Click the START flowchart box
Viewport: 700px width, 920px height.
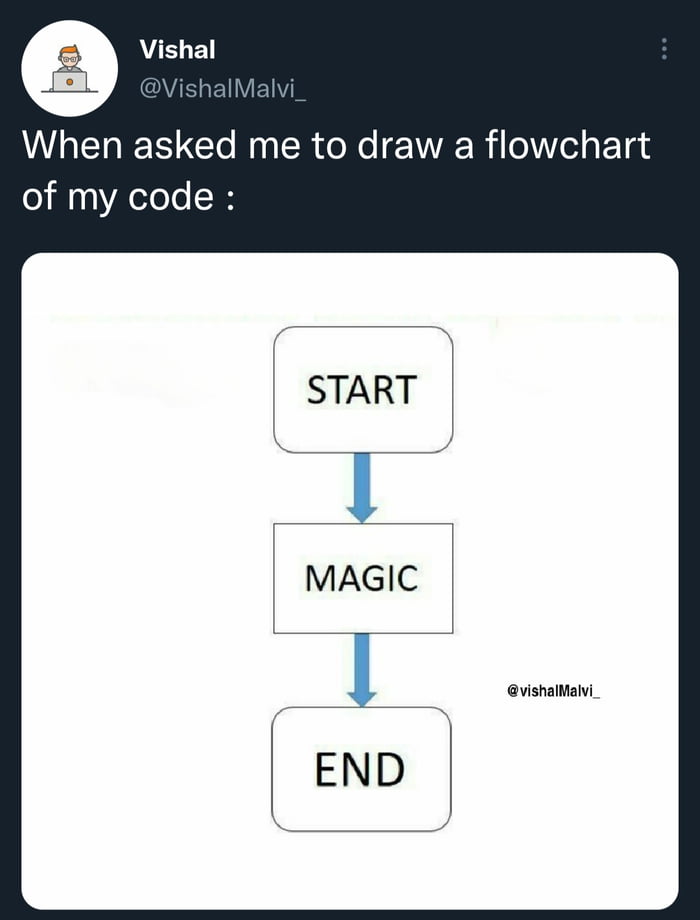pyautogui.click(x=362, y=388)
